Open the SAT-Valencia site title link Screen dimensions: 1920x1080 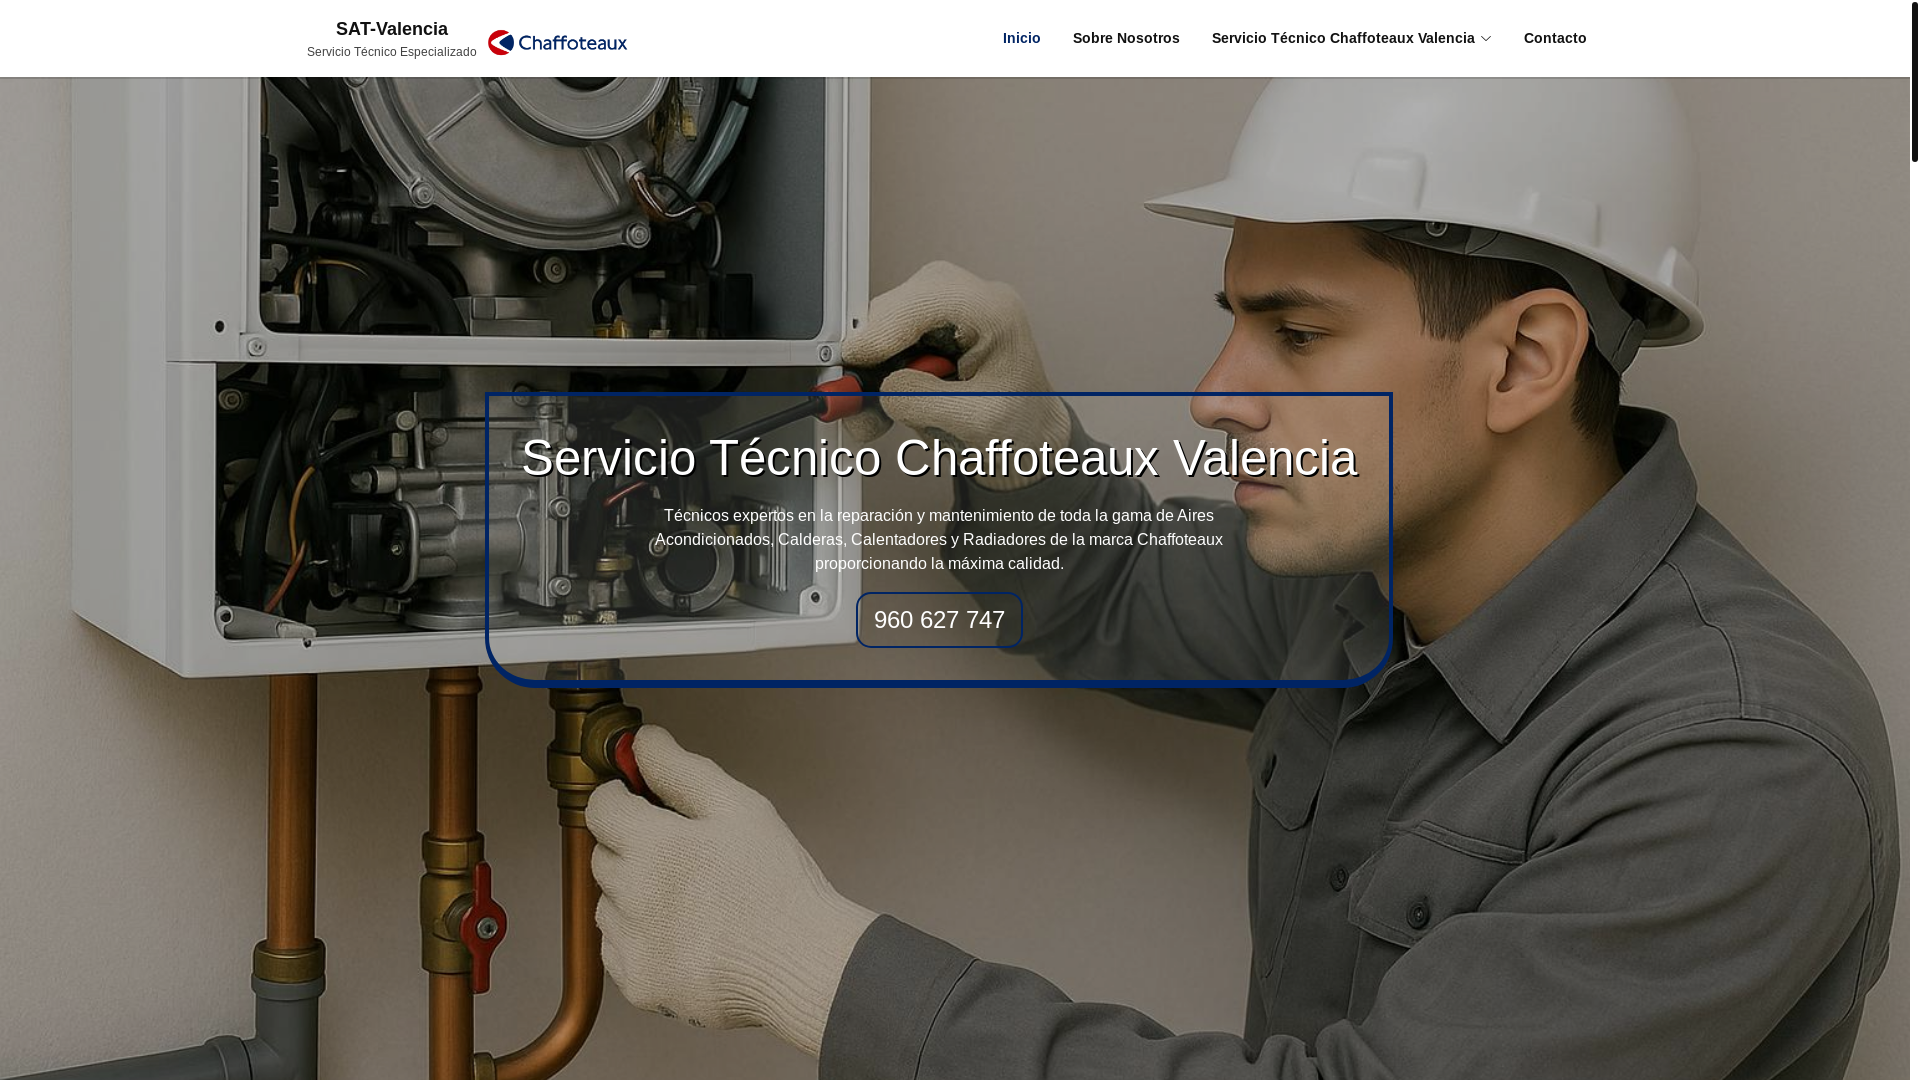click(392, 29)
